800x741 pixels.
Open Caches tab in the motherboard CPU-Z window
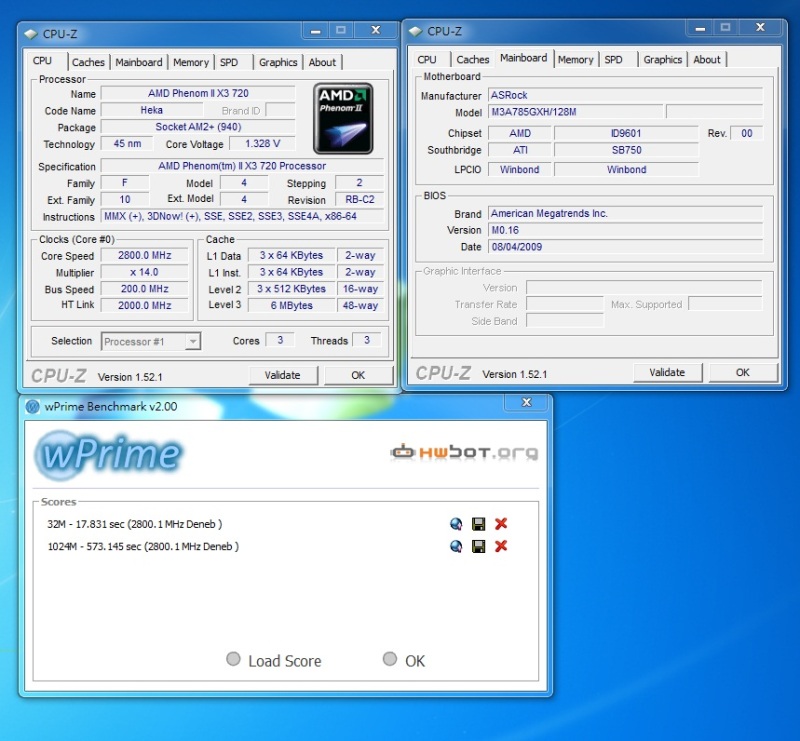click(473, 60)
